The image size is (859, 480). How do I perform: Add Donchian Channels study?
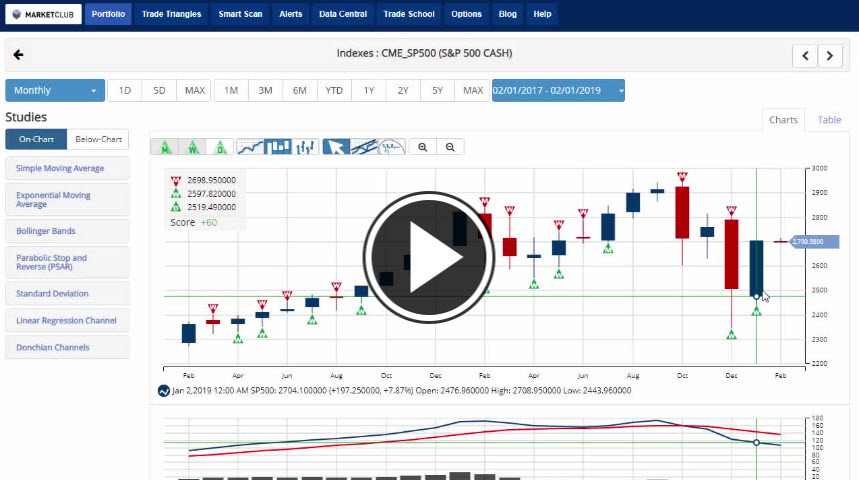[x=67, y=347]
